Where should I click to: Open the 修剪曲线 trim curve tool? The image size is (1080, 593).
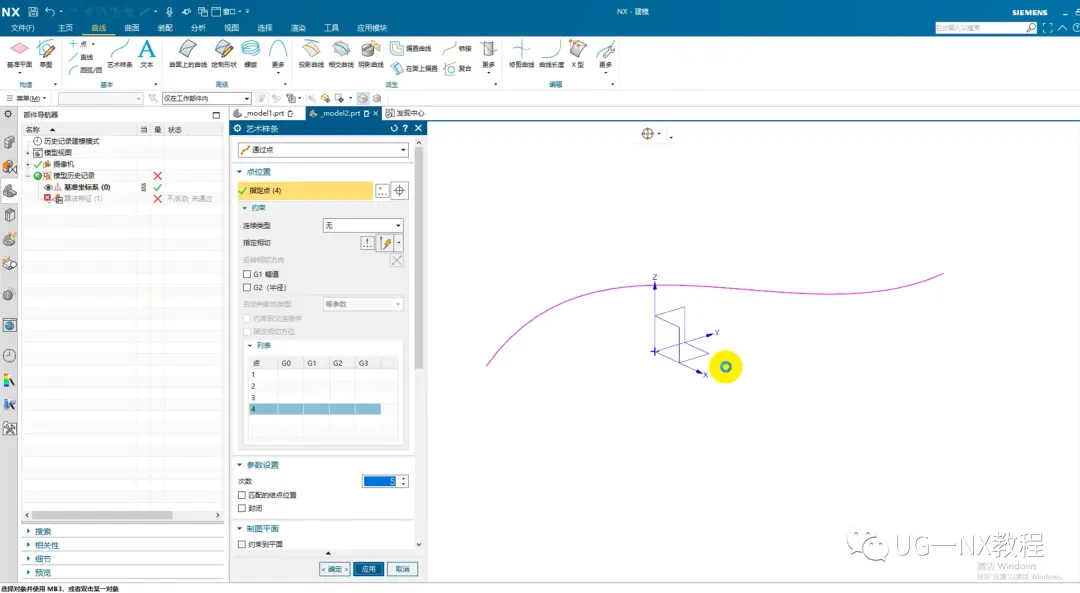[521, 54]
